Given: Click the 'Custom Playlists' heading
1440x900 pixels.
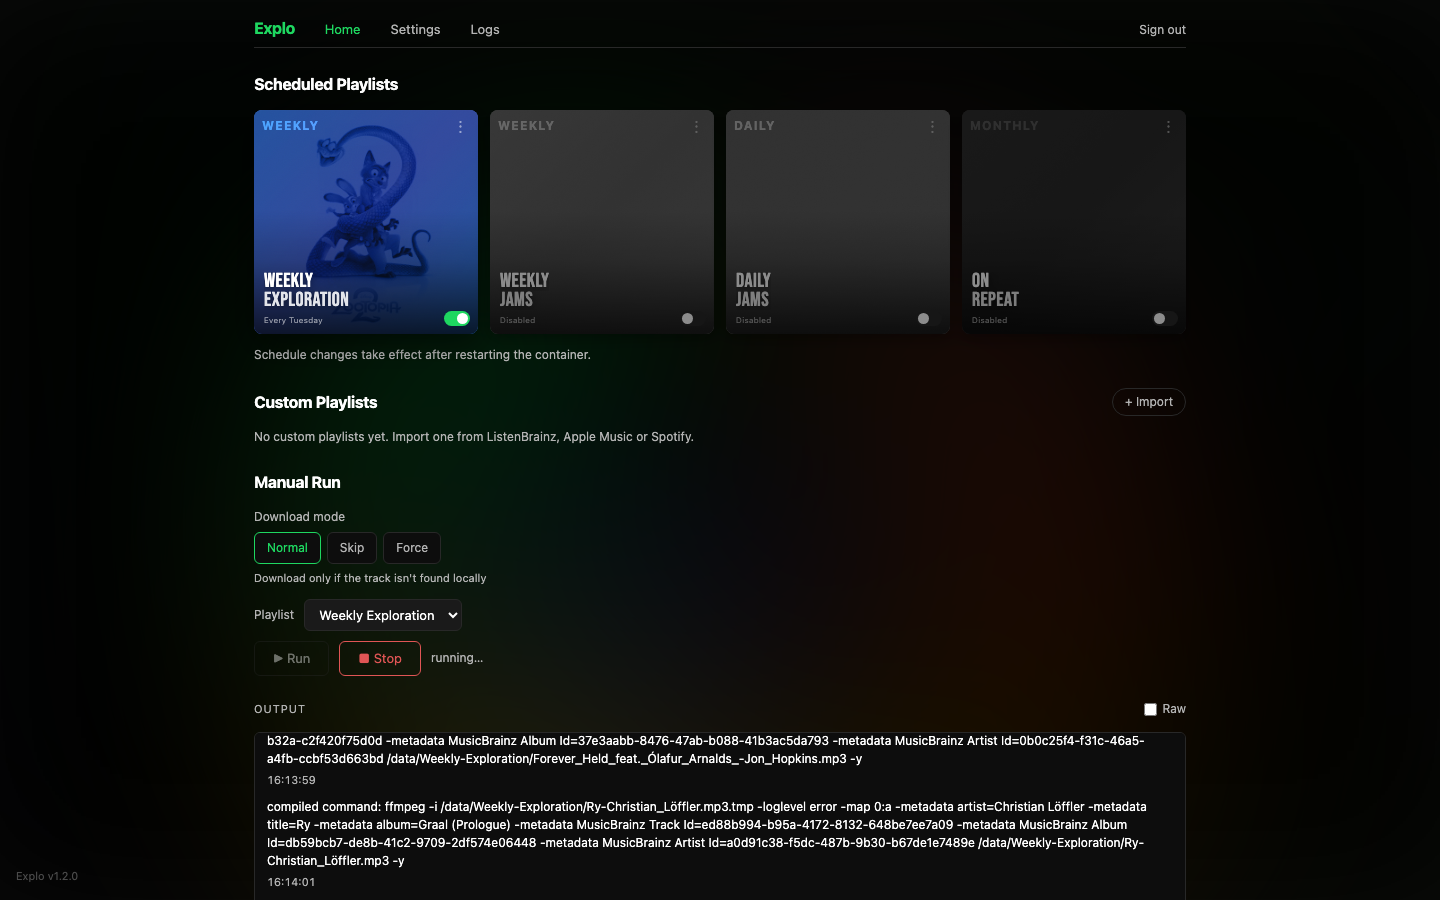Looking at the screenshot, I should point(315,402).
